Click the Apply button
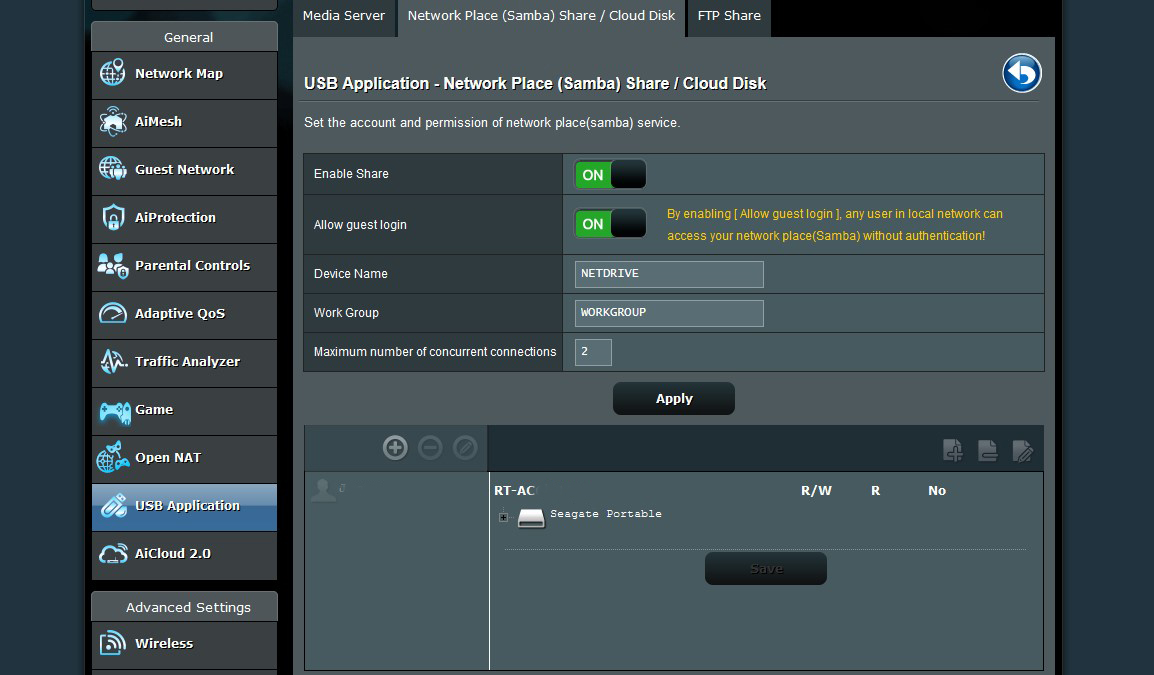This screenshot has height=675, width=1154. (x=673, y=398)
